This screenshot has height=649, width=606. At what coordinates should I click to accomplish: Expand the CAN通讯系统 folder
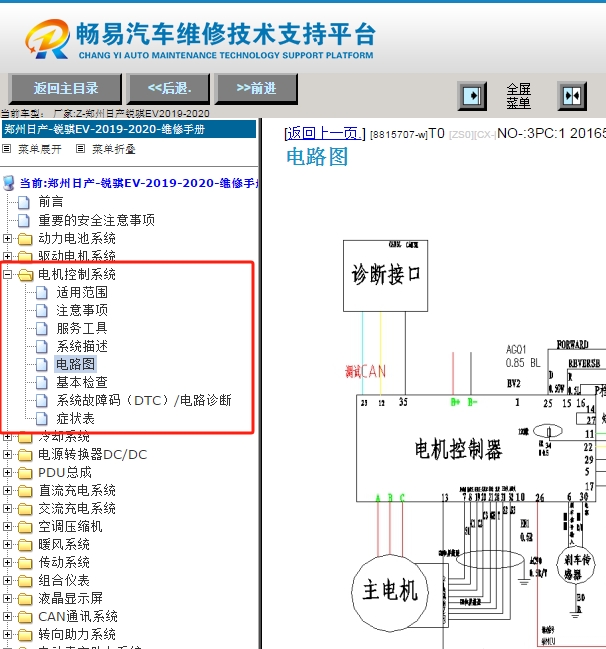click(x=7, y=616)
